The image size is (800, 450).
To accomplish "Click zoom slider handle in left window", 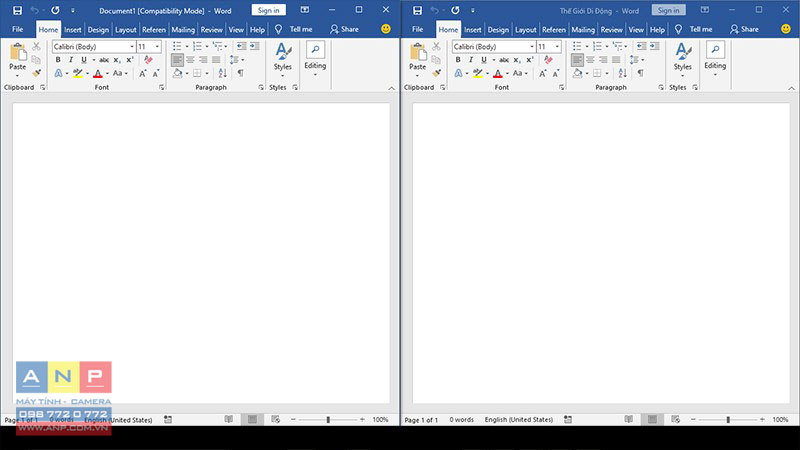I will pos(328,419).
